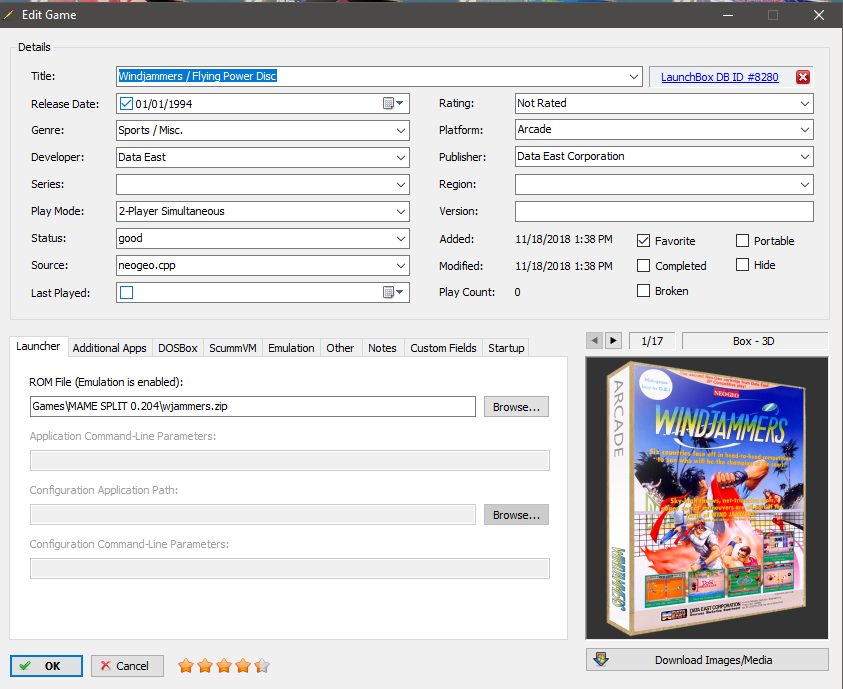
Task: Set rating to first star
Action: point(186,666)
